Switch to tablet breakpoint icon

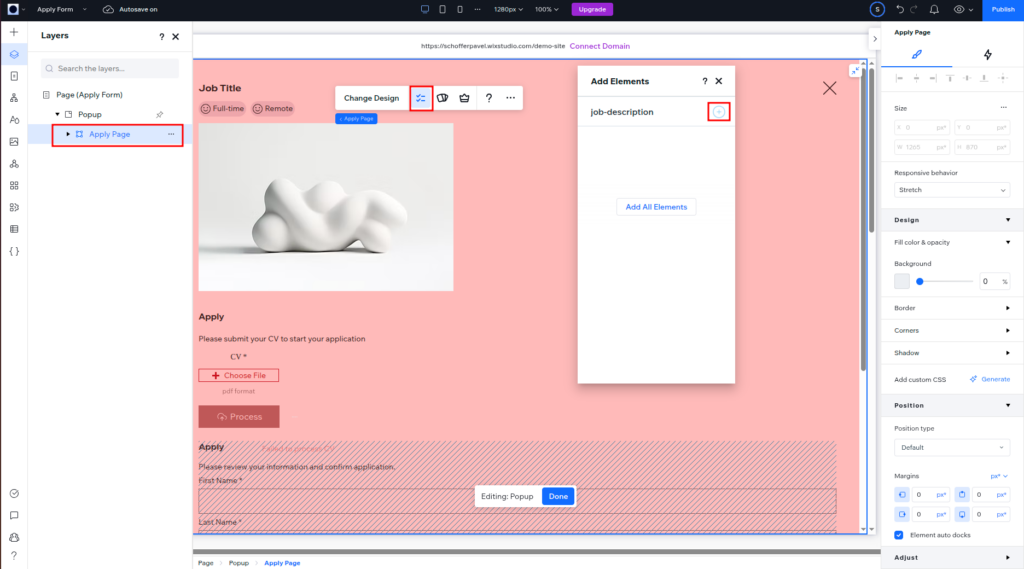442,9
